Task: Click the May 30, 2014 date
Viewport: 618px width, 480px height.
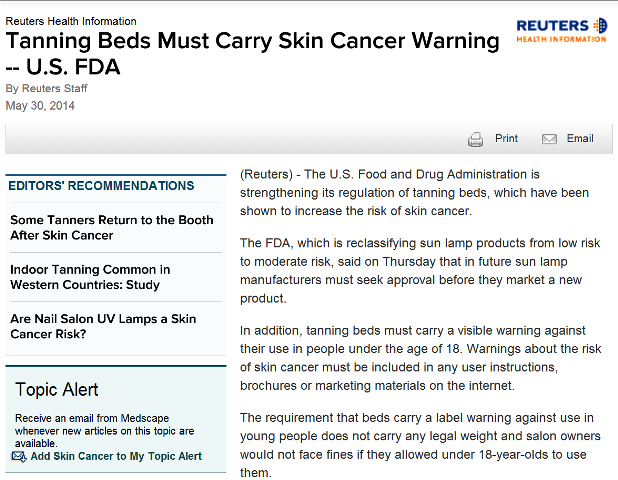Action: (40, 106)
